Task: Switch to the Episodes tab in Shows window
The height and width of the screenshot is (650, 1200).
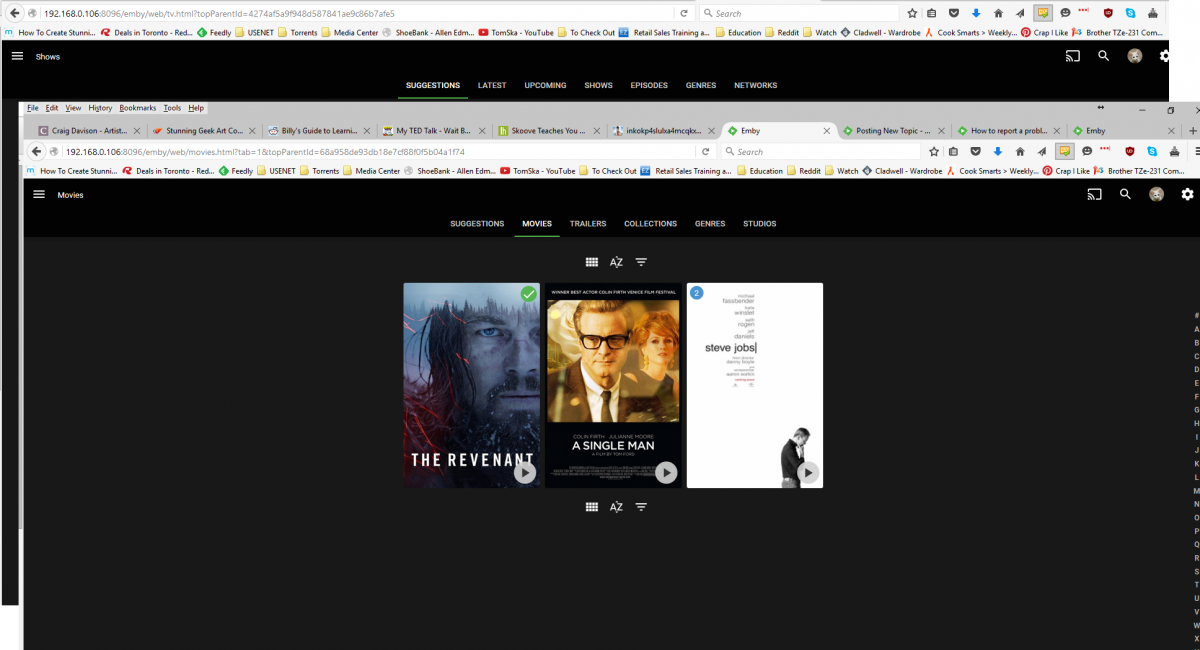Action: click(x=649, y=85)
